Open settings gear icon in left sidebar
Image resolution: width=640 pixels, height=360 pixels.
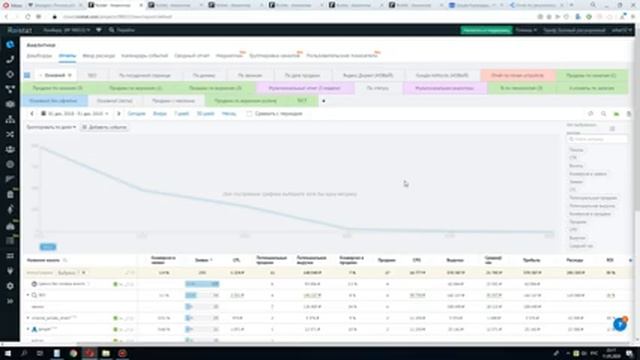[10, 286]
